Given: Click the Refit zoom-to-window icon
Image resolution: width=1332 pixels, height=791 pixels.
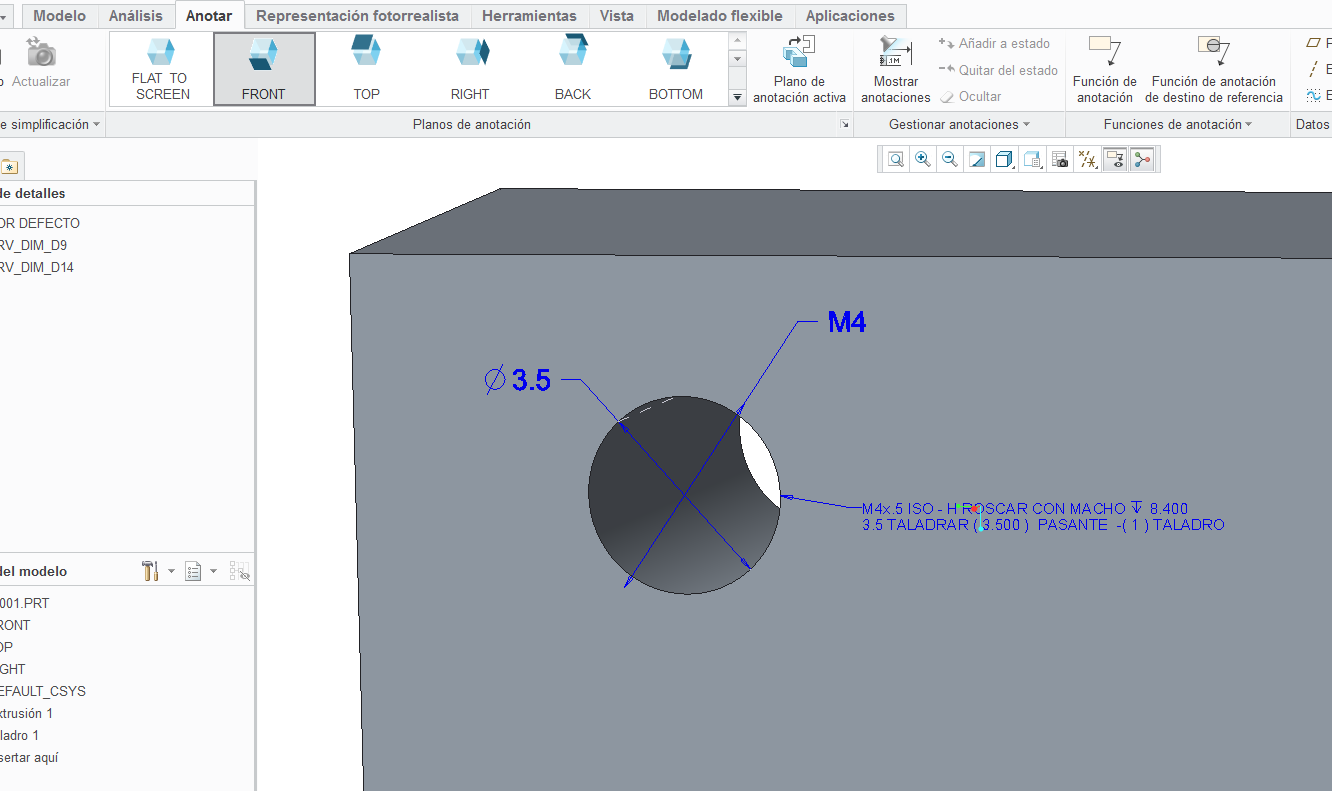Looking at the screenshot, I should pyautogui.click(x=895, y=159).
